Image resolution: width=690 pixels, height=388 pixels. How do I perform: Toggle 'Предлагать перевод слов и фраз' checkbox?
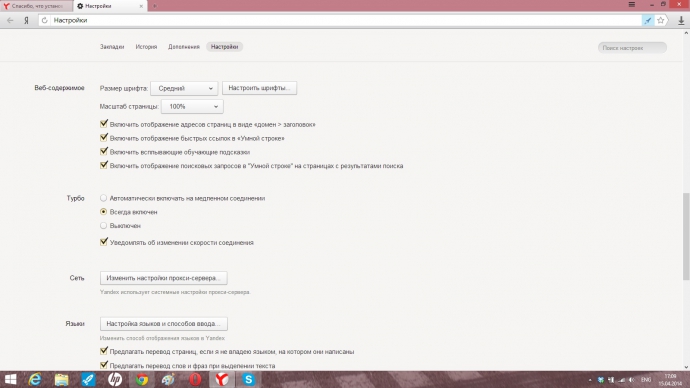pos(104,365)
